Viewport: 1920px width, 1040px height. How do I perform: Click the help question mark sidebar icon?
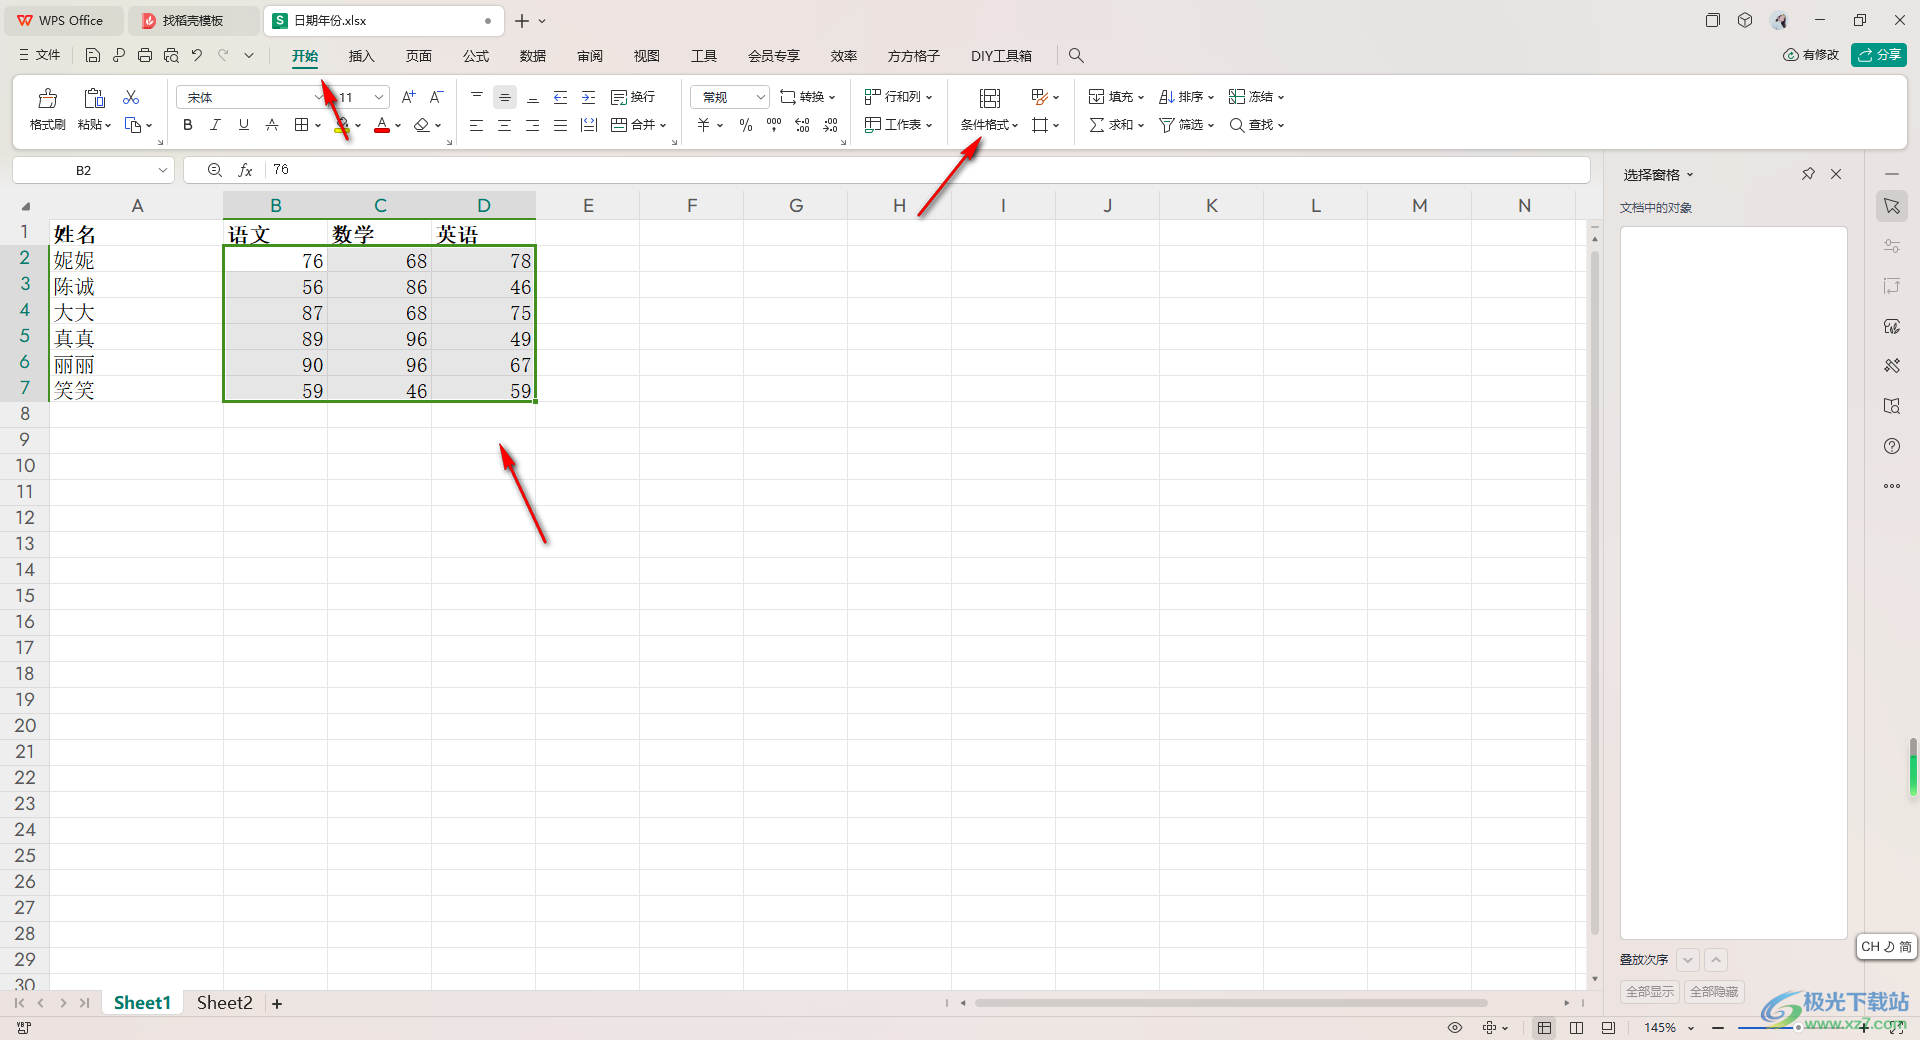tap(1892, 446)
